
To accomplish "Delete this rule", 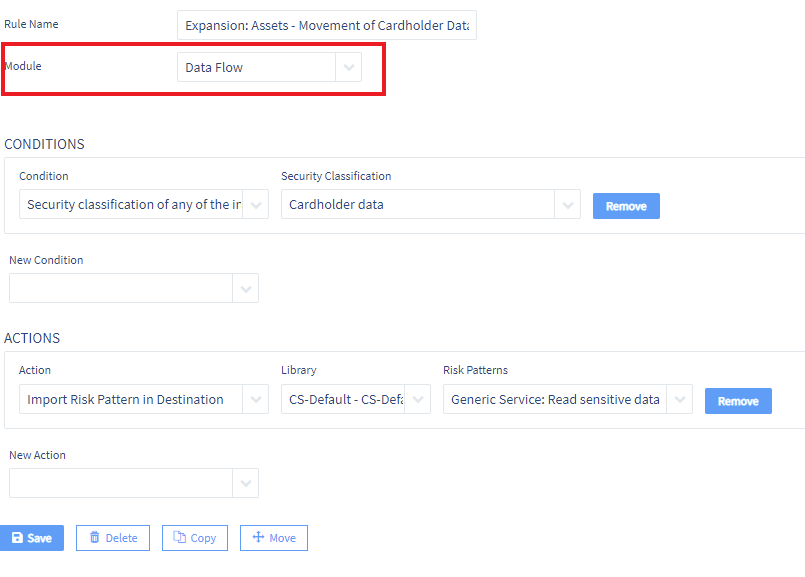I will click(112, 537).
